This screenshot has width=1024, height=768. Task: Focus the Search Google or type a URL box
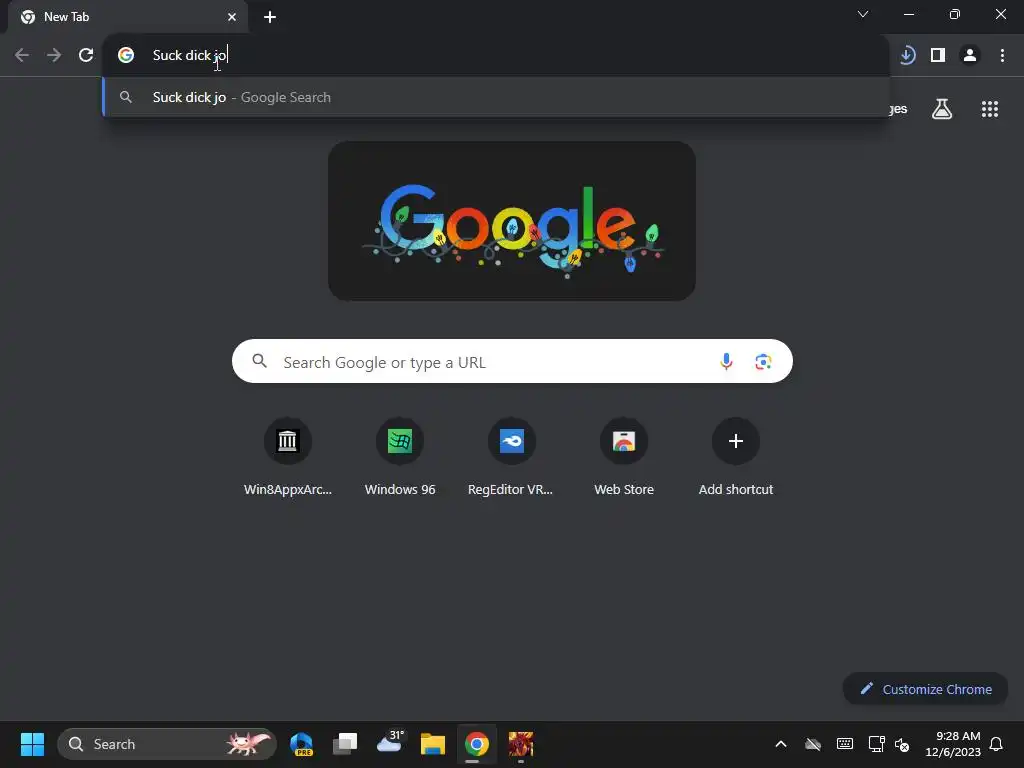click(512, 361)
